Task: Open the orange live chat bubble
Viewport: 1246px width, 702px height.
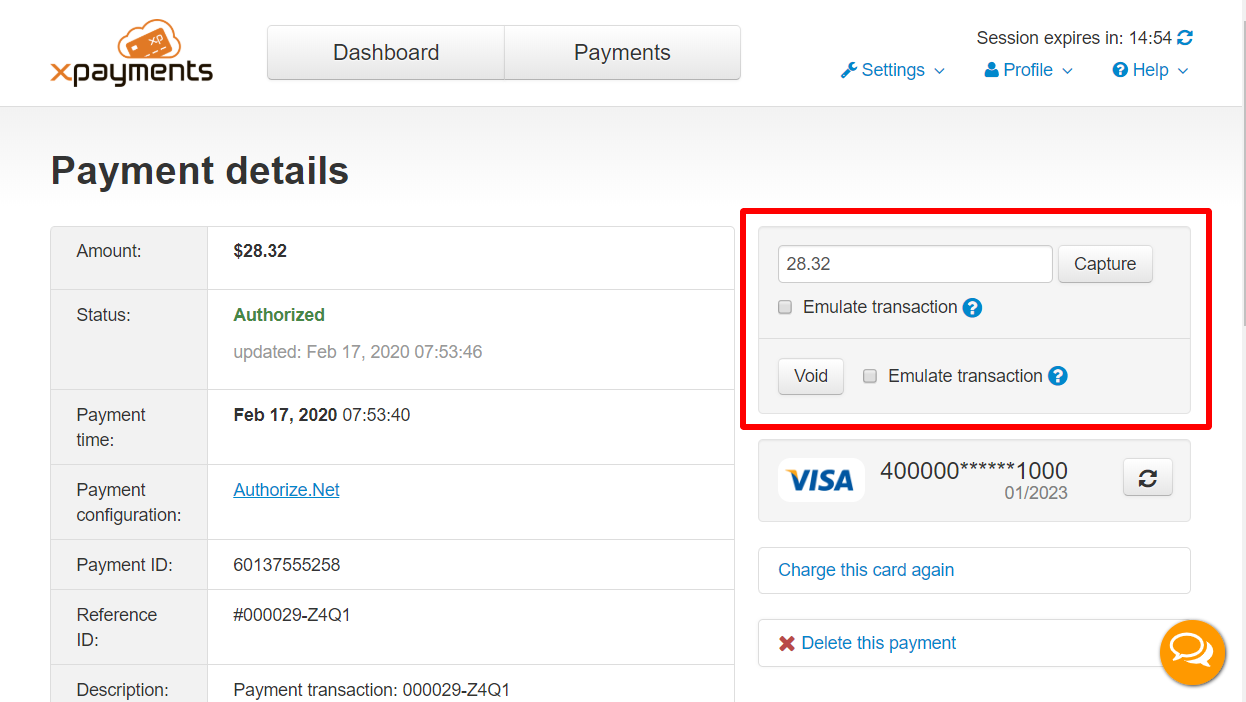Action: 1192,652
